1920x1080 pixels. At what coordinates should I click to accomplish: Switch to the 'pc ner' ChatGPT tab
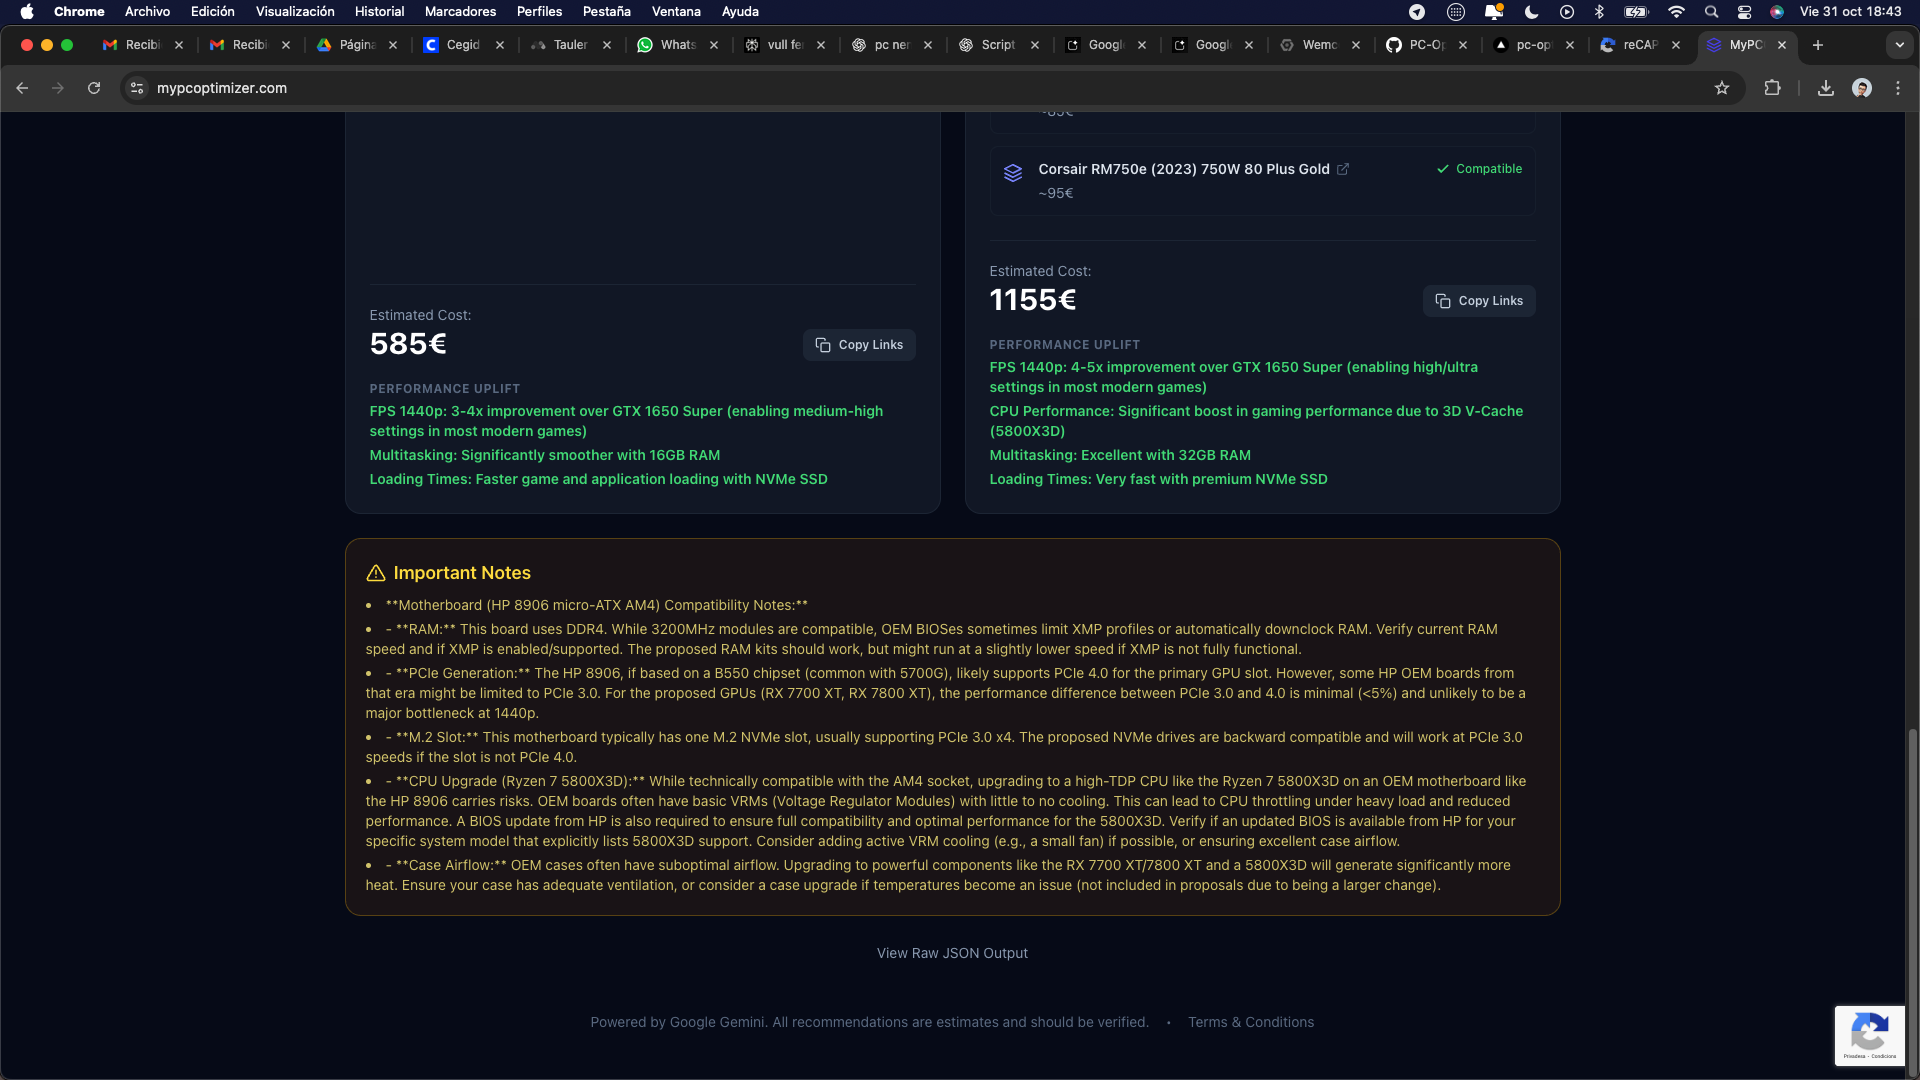point(892,45)
